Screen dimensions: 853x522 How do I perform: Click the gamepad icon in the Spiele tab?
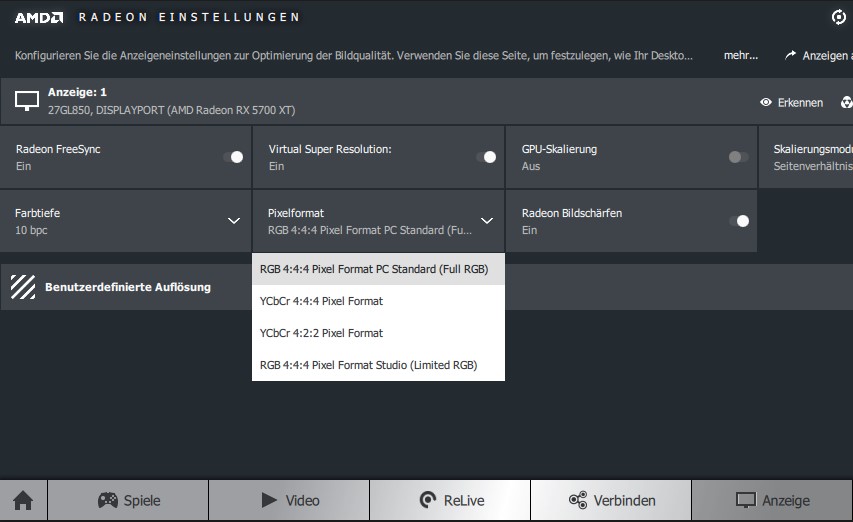pos(108,500)
